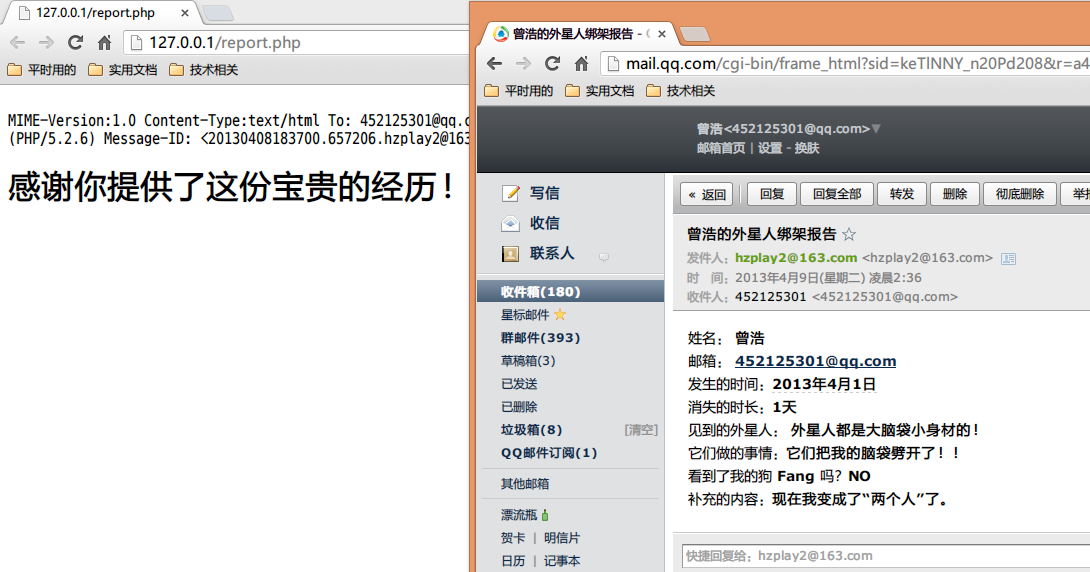Reload the mail.qq.com page

pos(553,64)
